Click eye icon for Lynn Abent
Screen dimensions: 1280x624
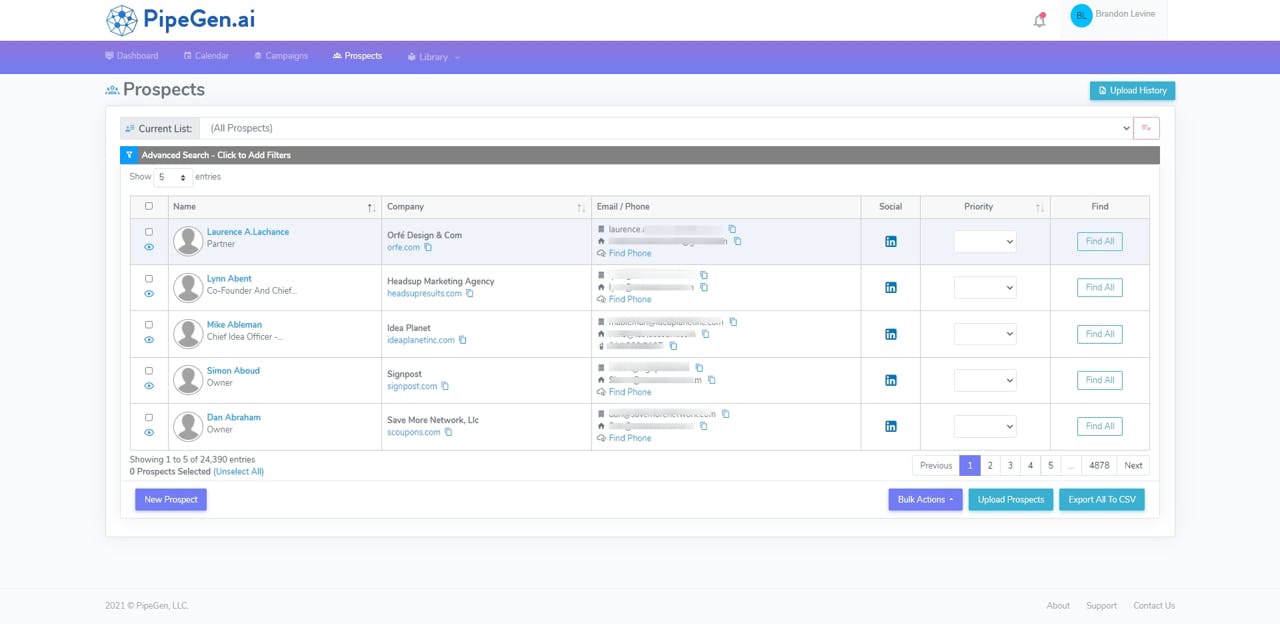tap(149, 294)
